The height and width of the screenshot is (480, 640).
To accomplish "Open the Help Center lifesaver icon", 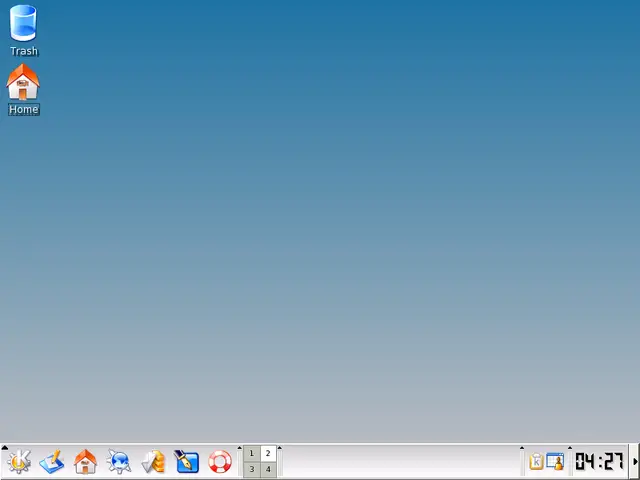I will pyautogui.click(x=220, y=462).
